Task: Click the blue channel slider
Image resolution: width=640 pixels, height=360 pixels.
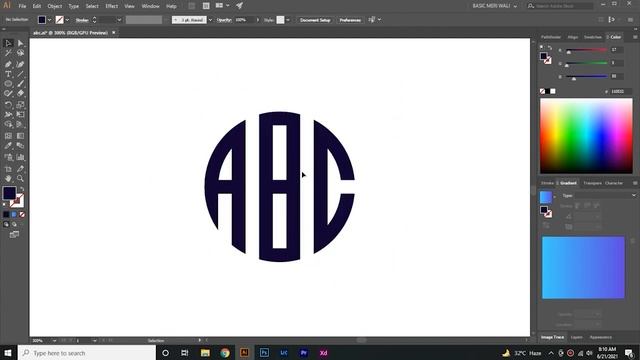Action: point(587,76)
